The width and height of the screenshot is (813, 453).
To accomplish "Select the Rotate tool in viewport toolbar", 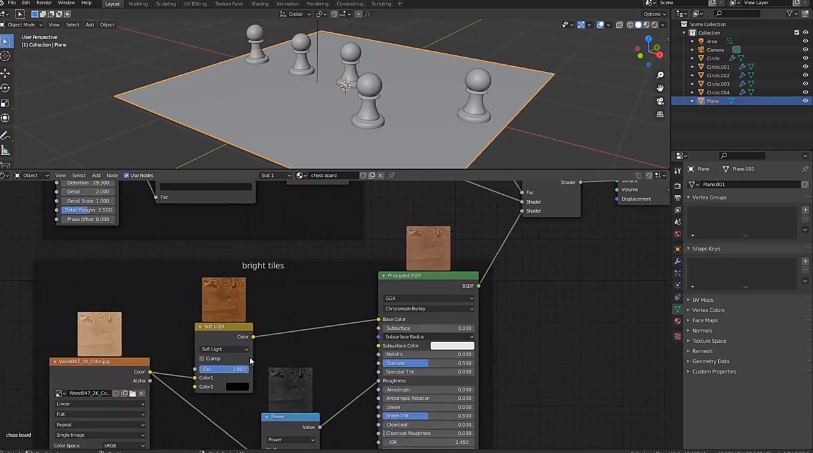I will (x=6, y=87).
